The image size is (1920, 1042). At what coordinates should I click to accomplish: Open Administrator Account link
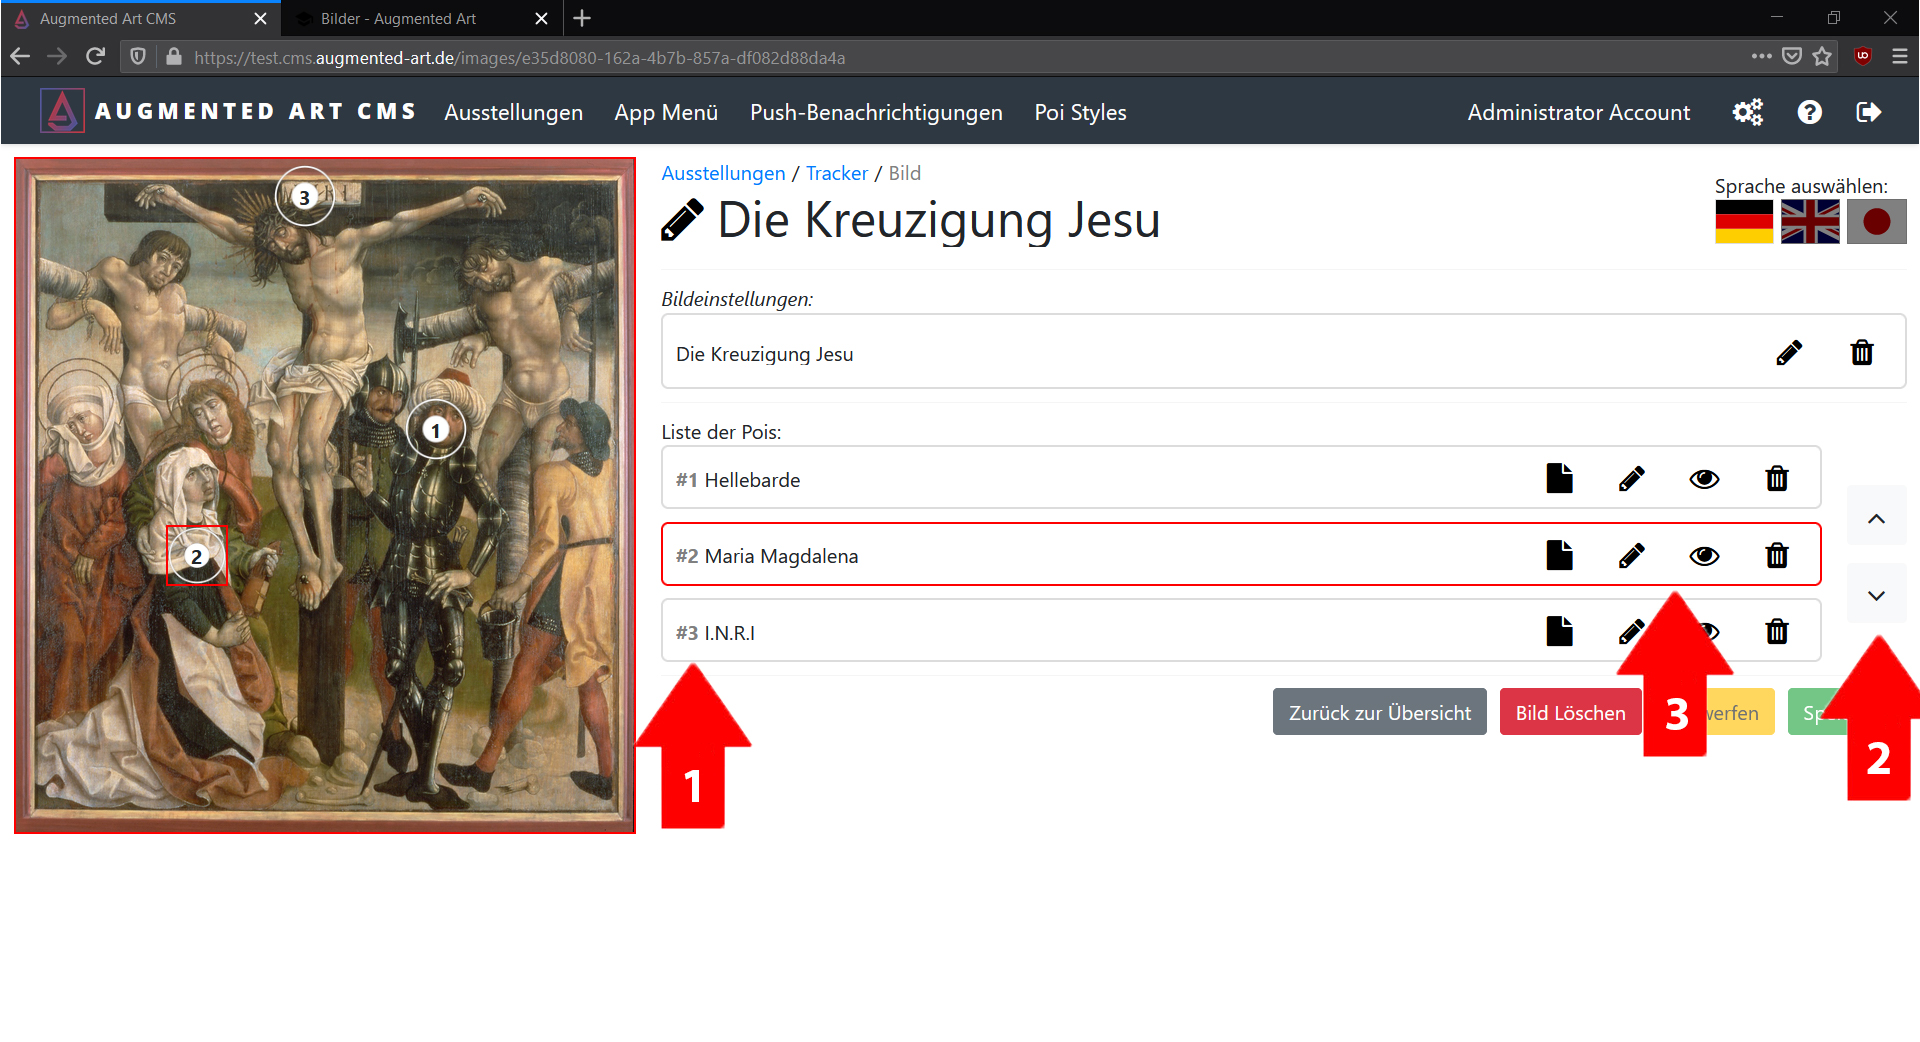point(1578,112)
